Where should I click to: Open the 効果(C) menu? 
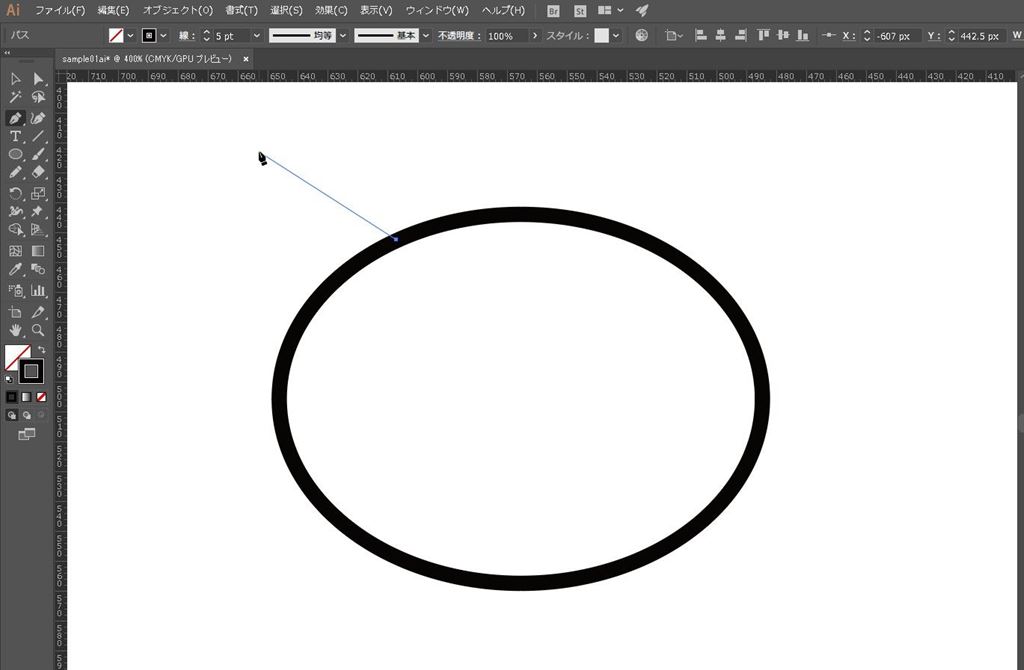331,10
